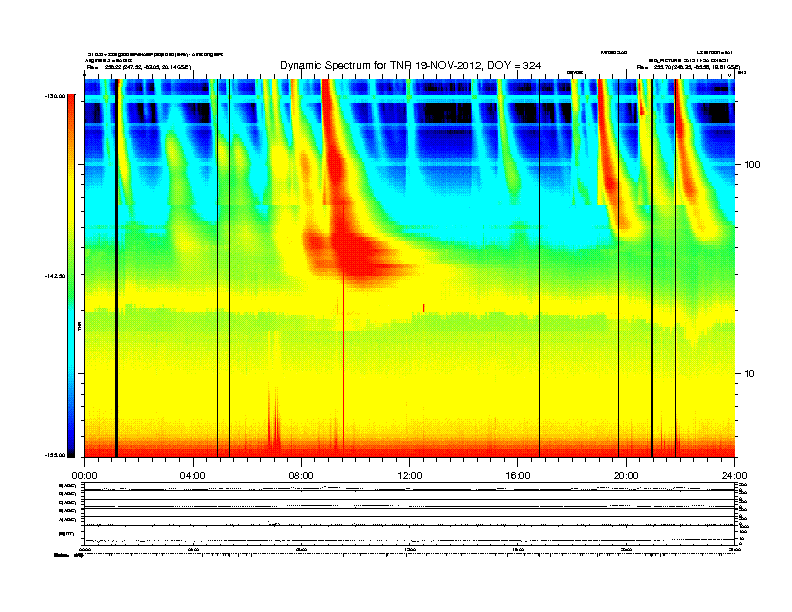Click the 100 frequency axis label
792x612 pixels.
(x=753, y=165)
